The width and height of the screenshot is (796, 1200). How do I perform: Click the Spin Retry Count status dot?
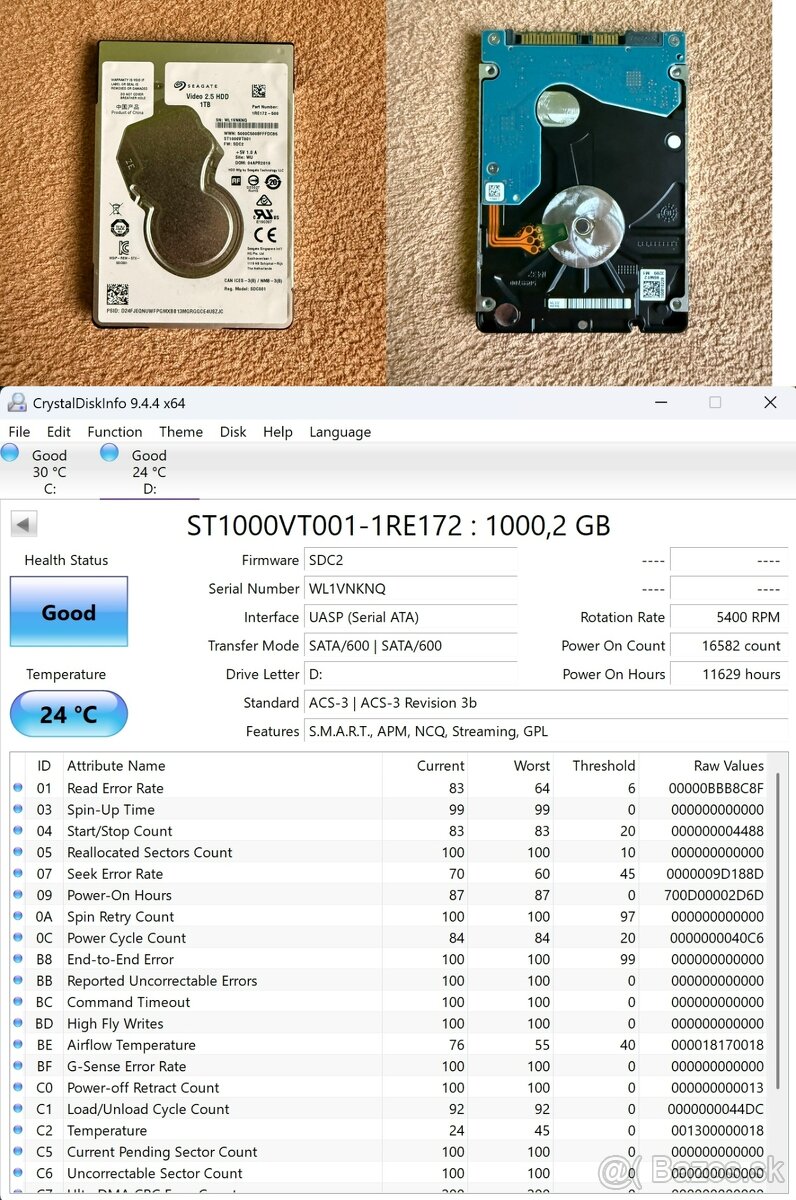[18, 916]
